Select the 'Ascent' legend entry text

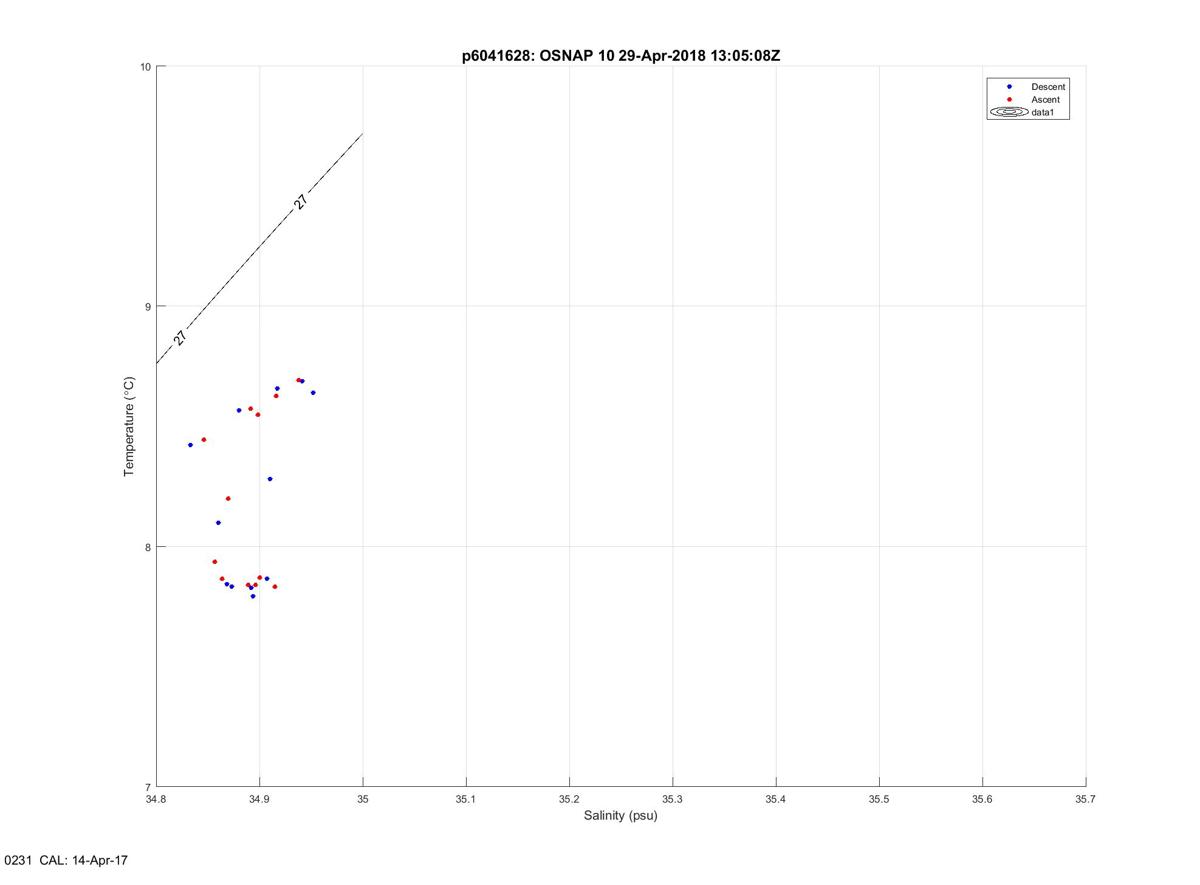tap(1045, 100)
